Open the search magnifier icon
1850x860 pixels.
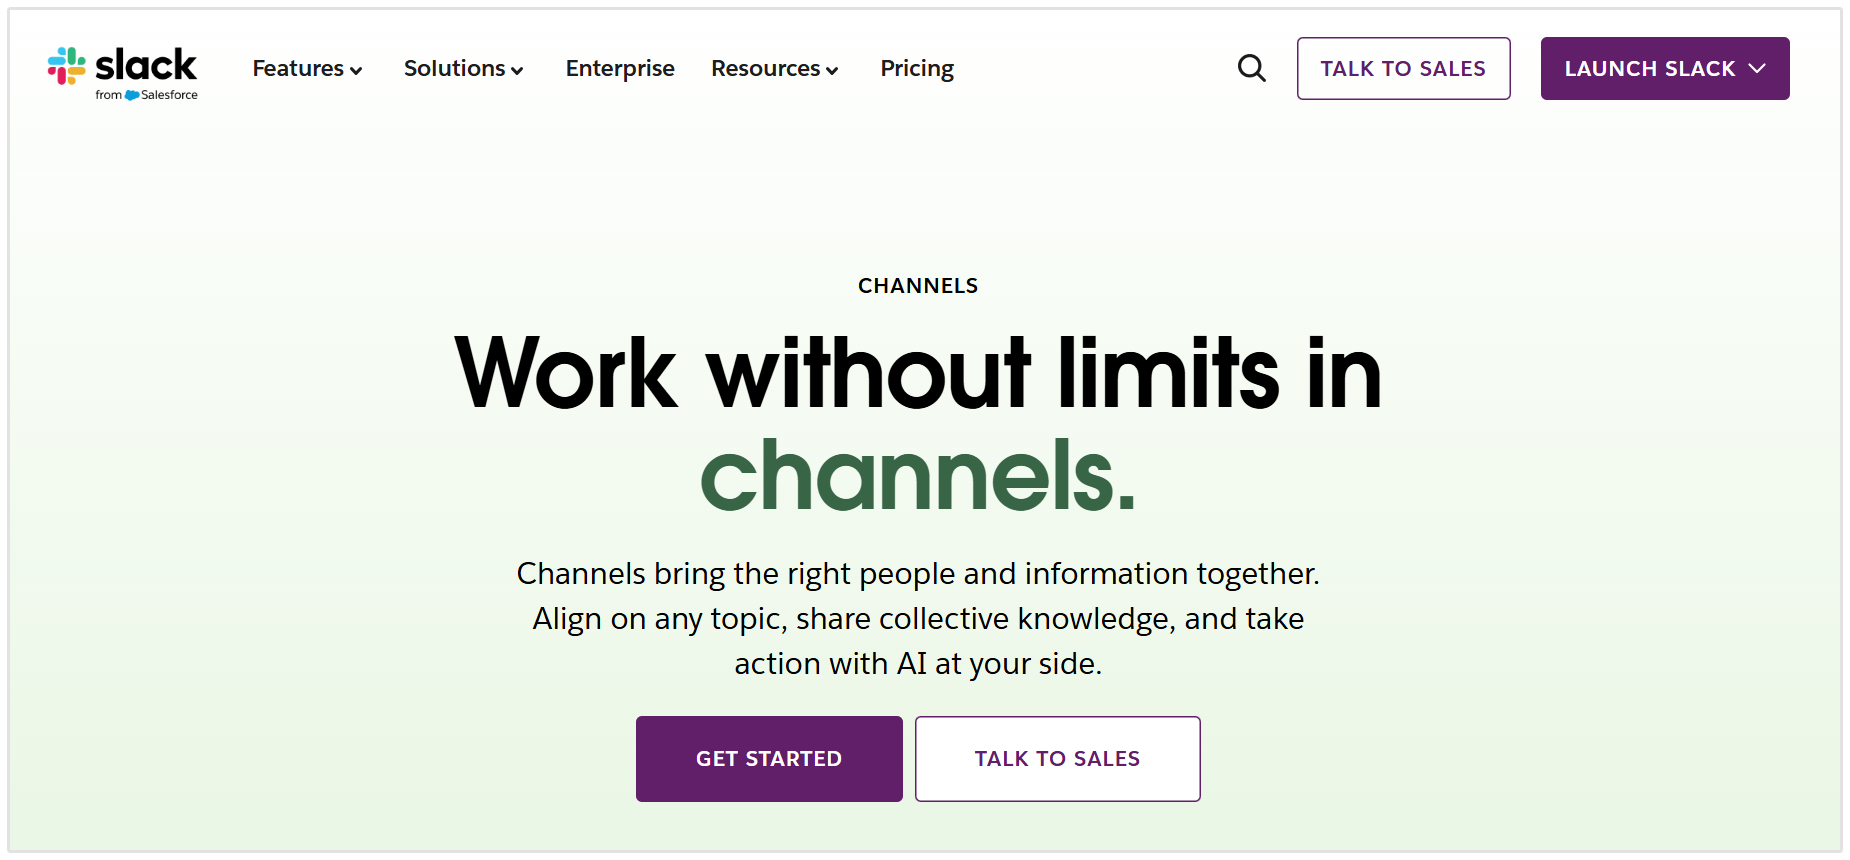coord(1251,68)
